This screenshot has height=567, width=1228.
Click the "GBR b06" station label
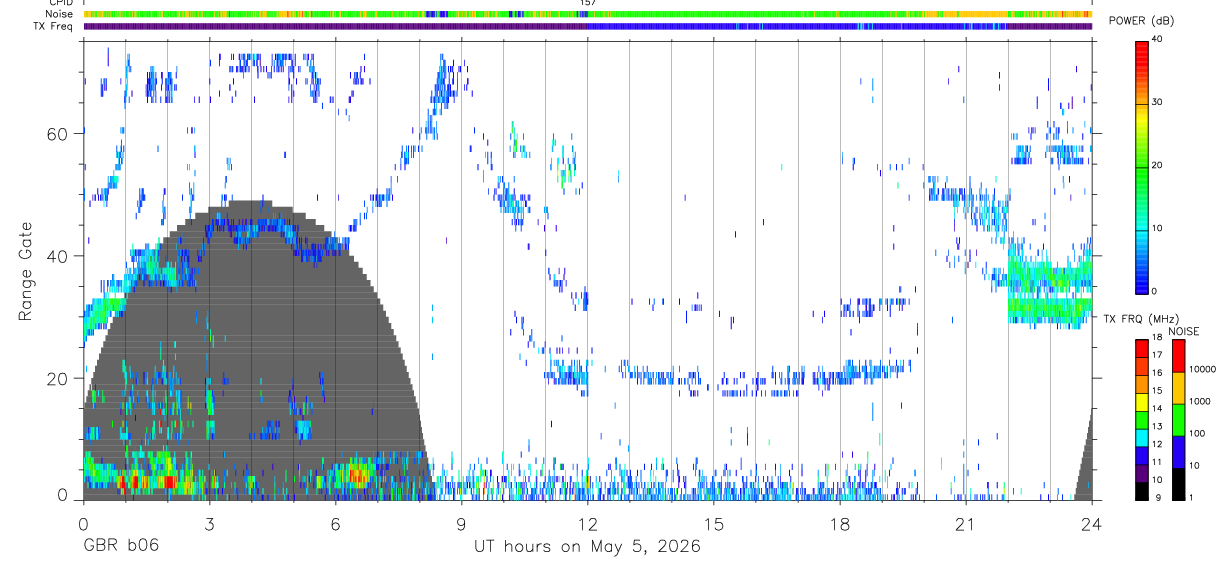(x=121, y=547)
